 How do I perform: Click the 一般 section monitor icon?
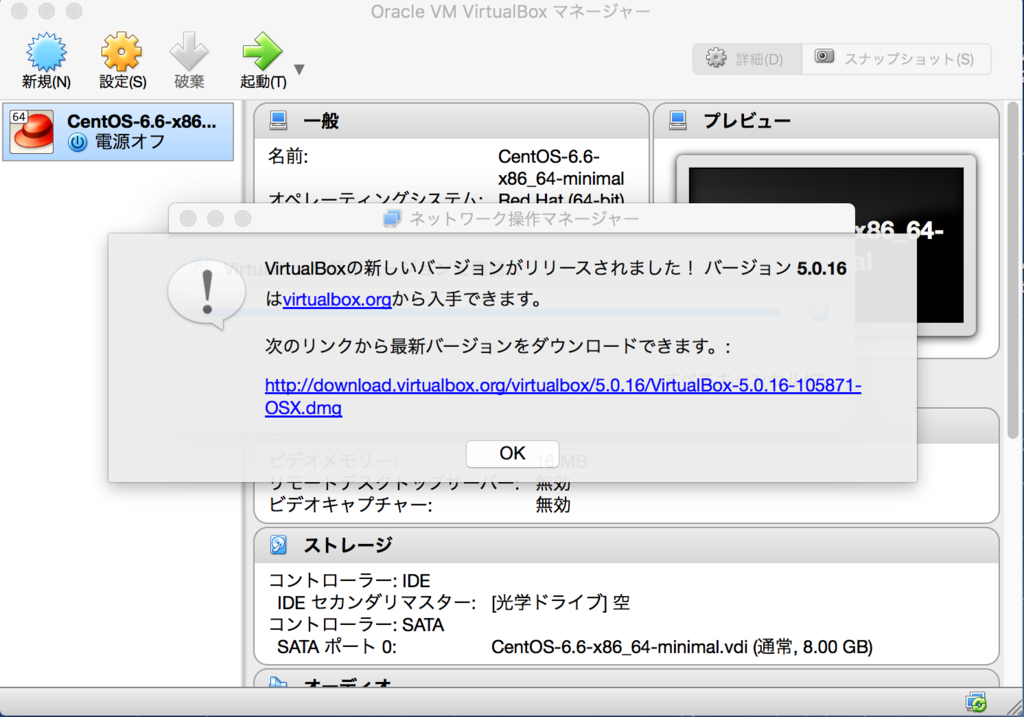(279, 120)
